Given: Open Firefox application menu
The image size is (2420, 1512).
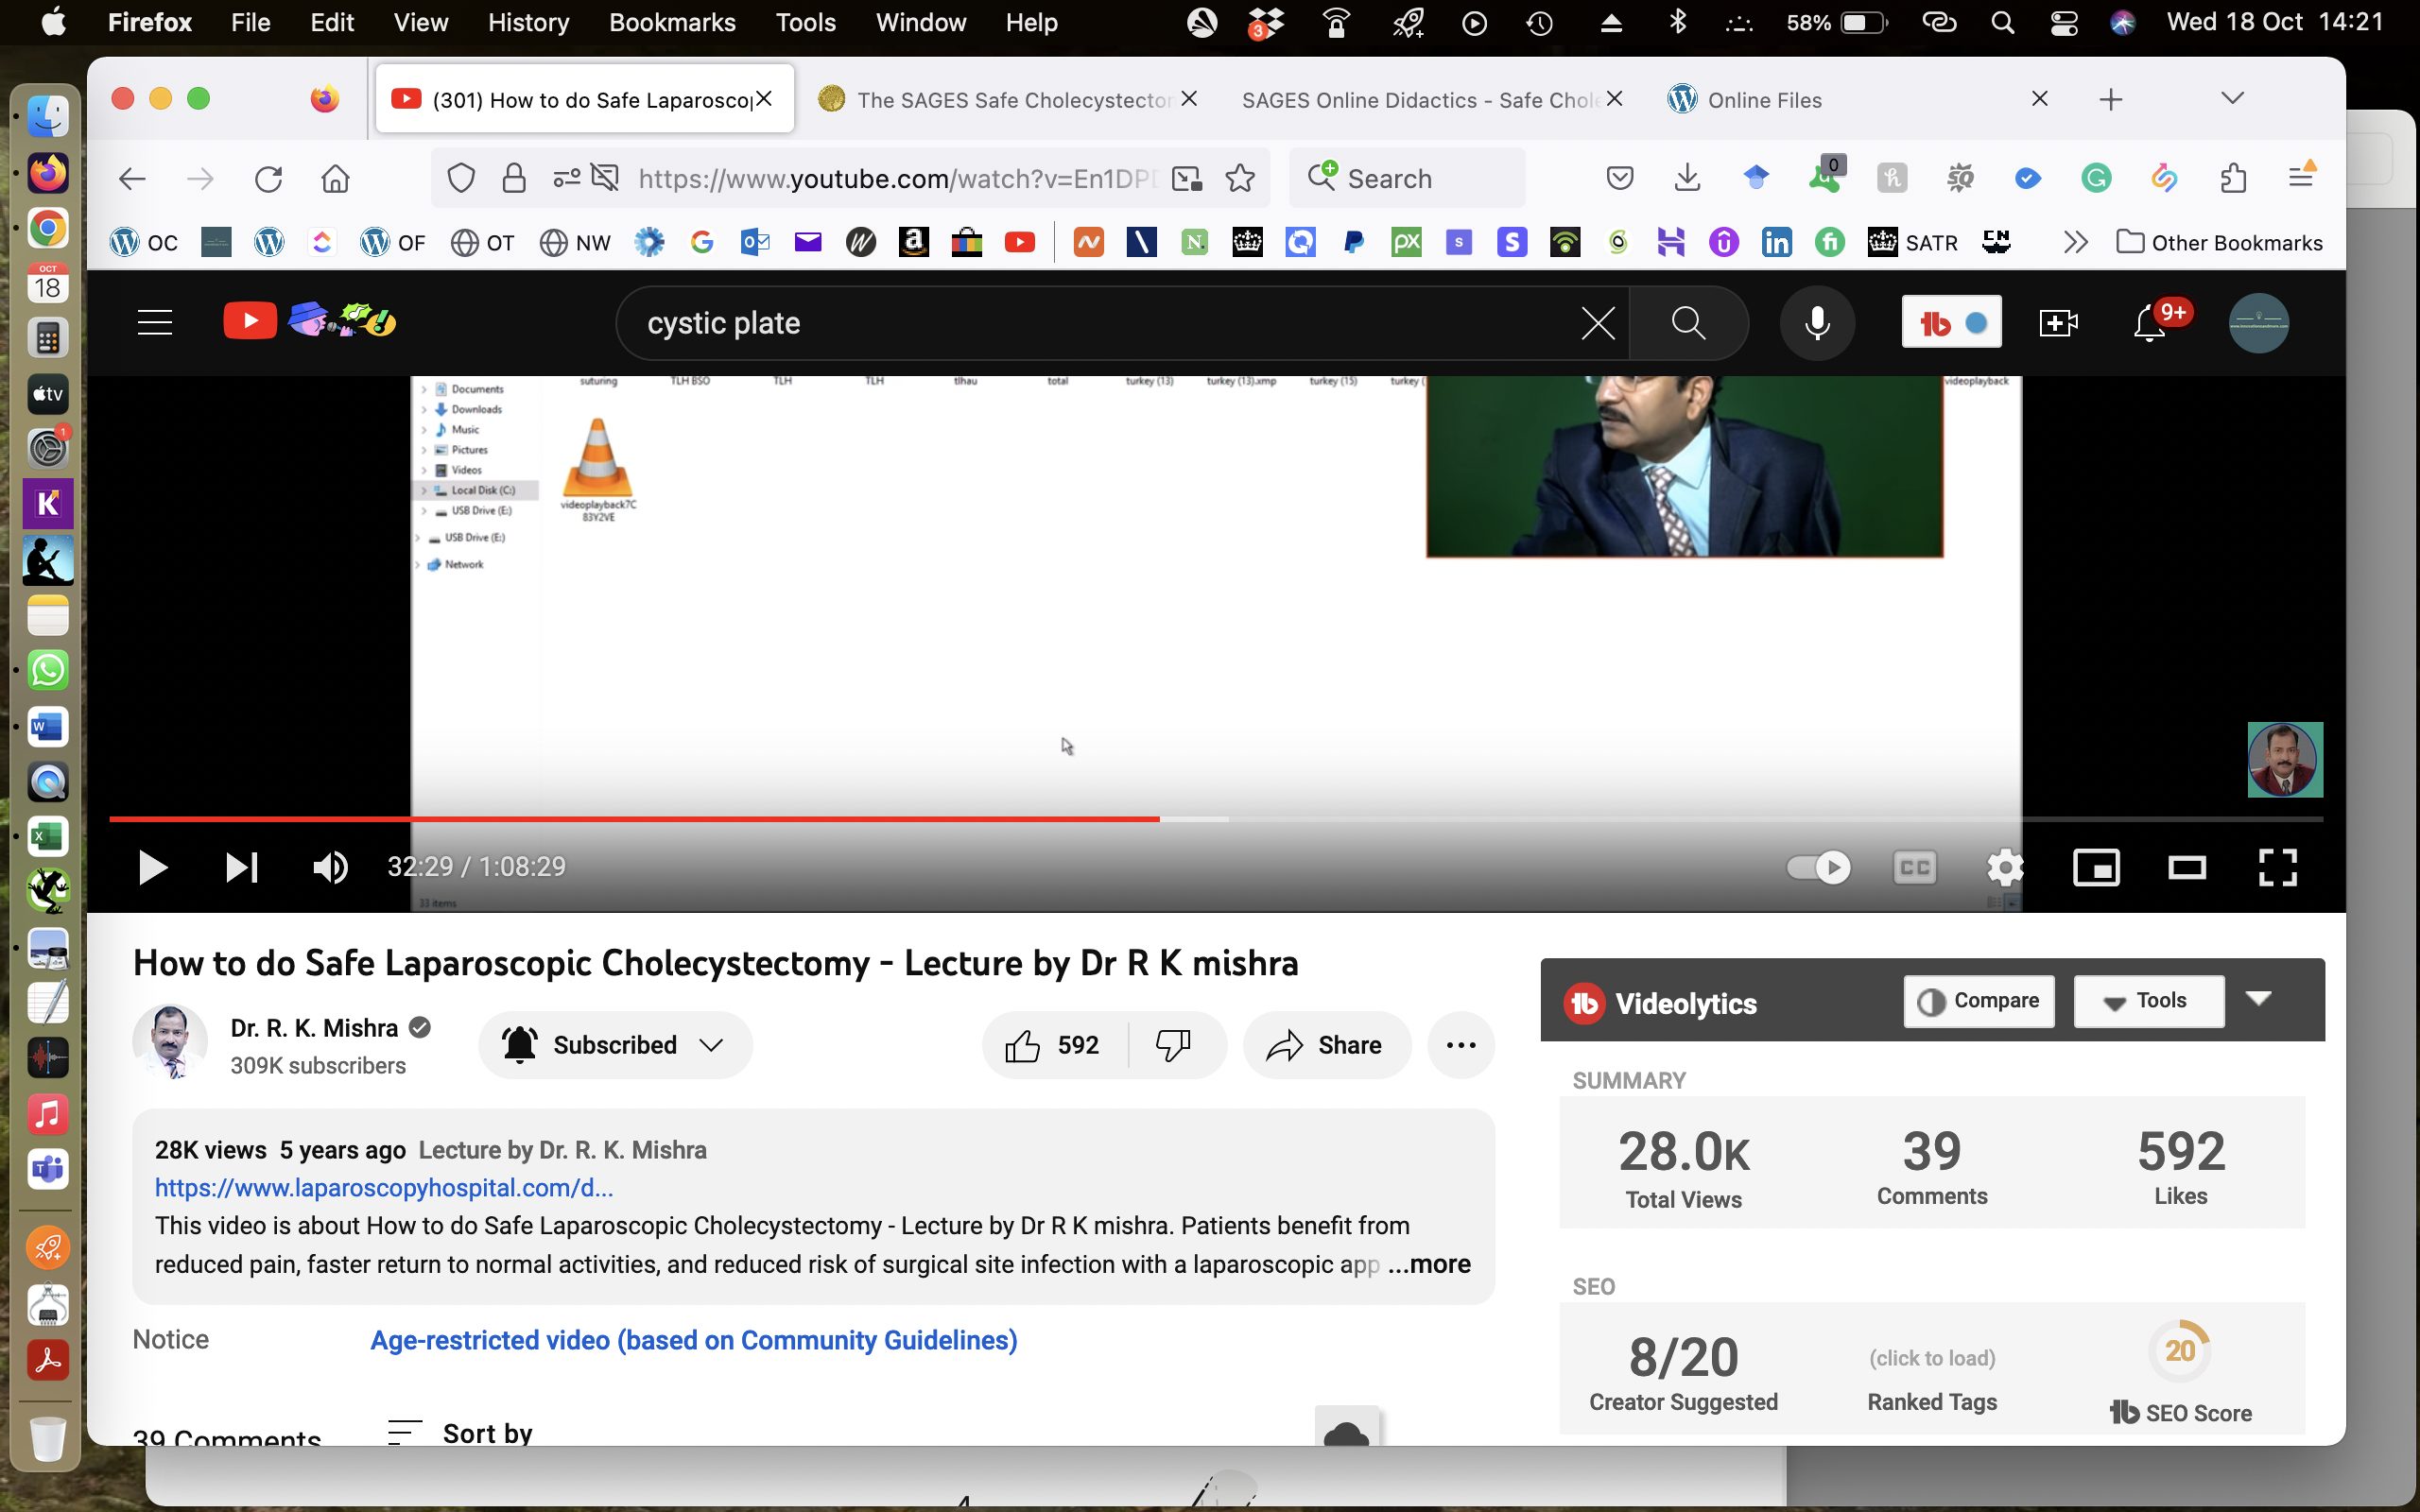Looking at the screenshot, I should [2301, 177].
